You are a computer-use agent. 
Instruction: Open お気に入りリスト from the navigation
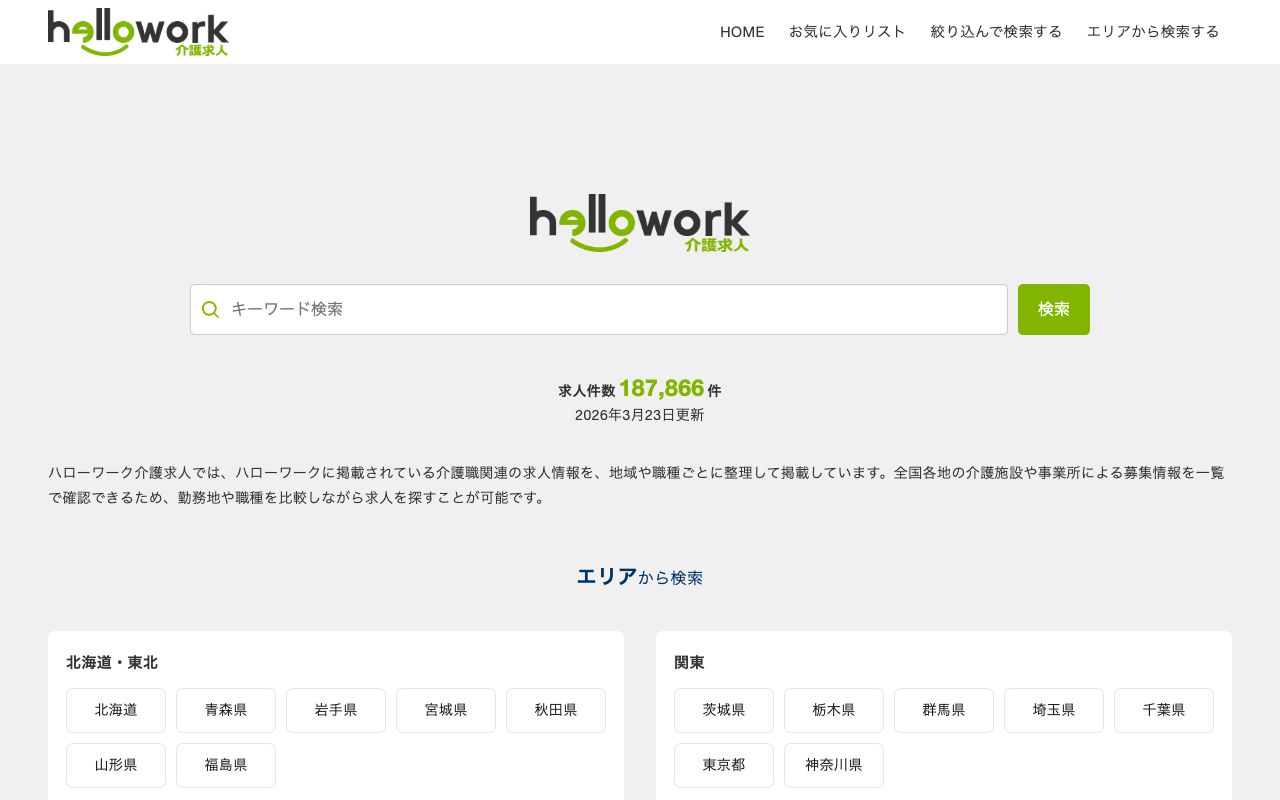(x=848, y=32)
